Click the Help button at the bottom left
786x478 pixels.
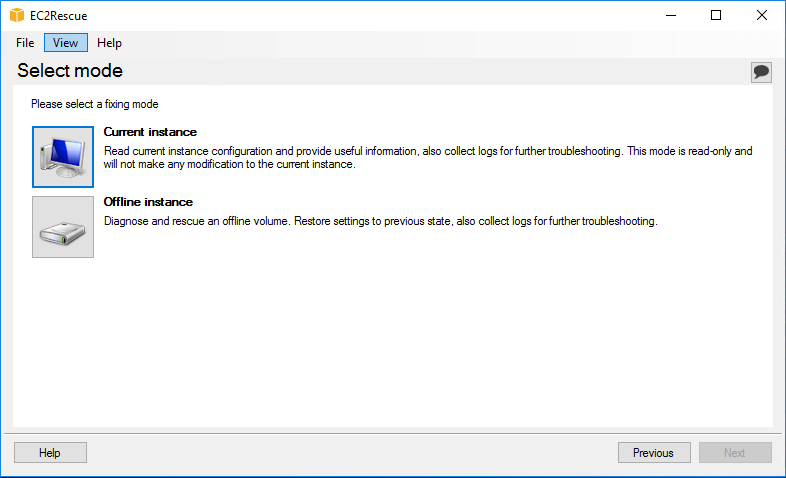click(x=50, y=452)
